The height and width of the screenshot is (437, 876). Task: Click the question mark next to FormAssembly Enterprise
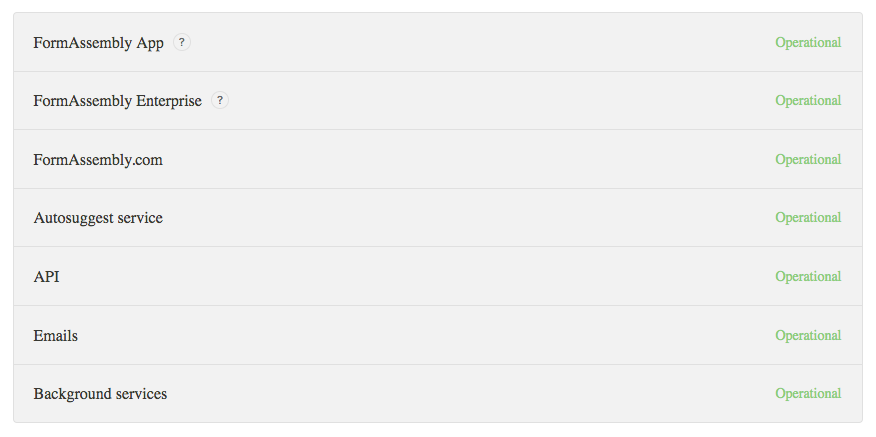click(x=220, y=101)
